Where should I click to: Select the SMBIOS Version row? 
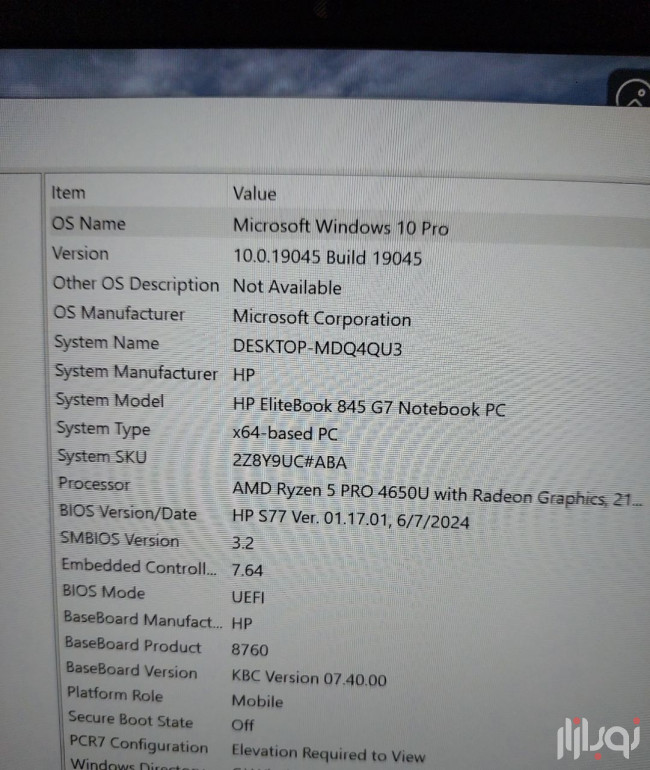120,540
